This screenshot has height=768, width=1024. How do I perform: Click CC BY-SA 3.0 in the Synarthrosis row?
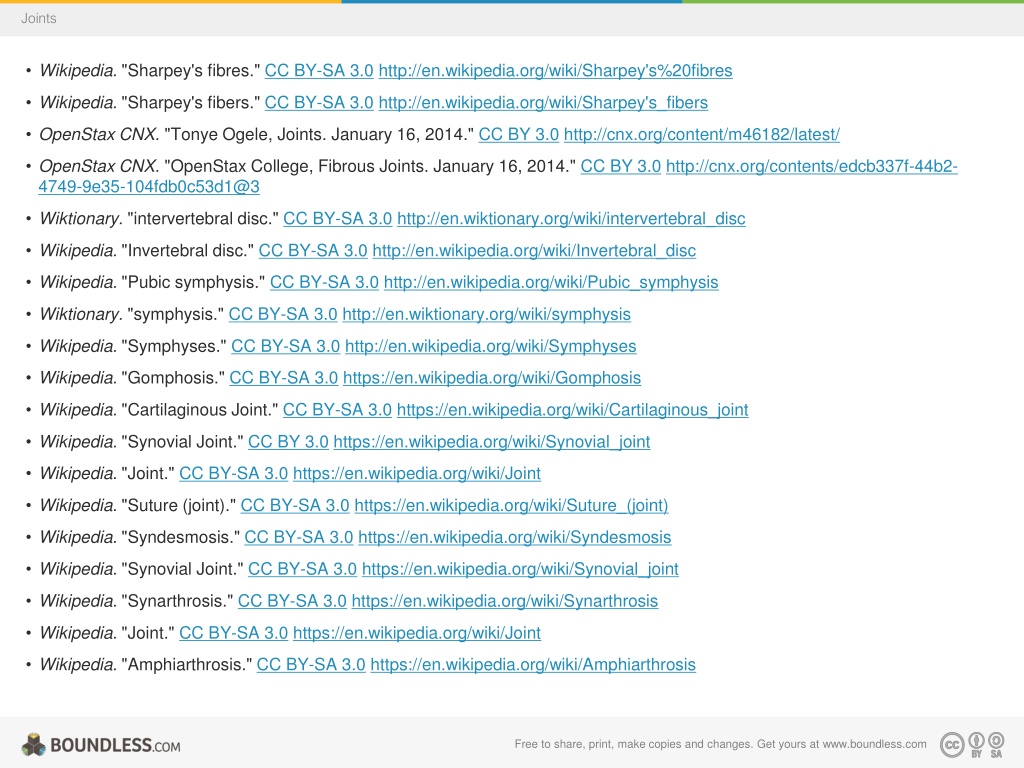[x=292, y=601]
